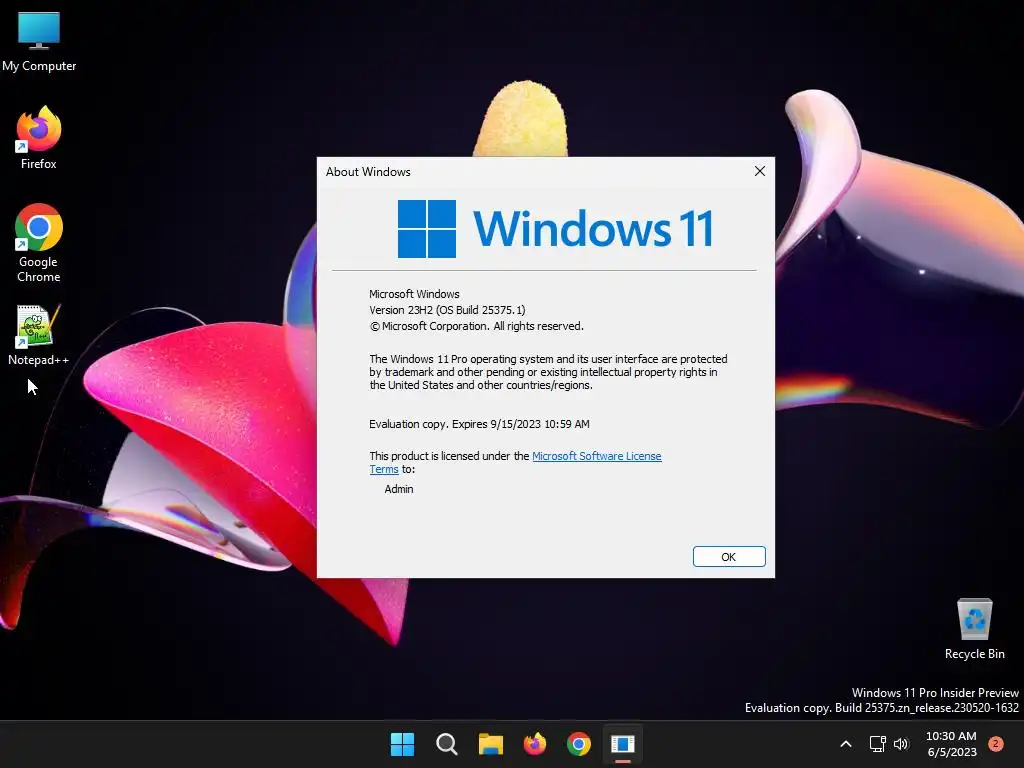
Task: Close the About Windows dialog
Action: coord(760,171)
